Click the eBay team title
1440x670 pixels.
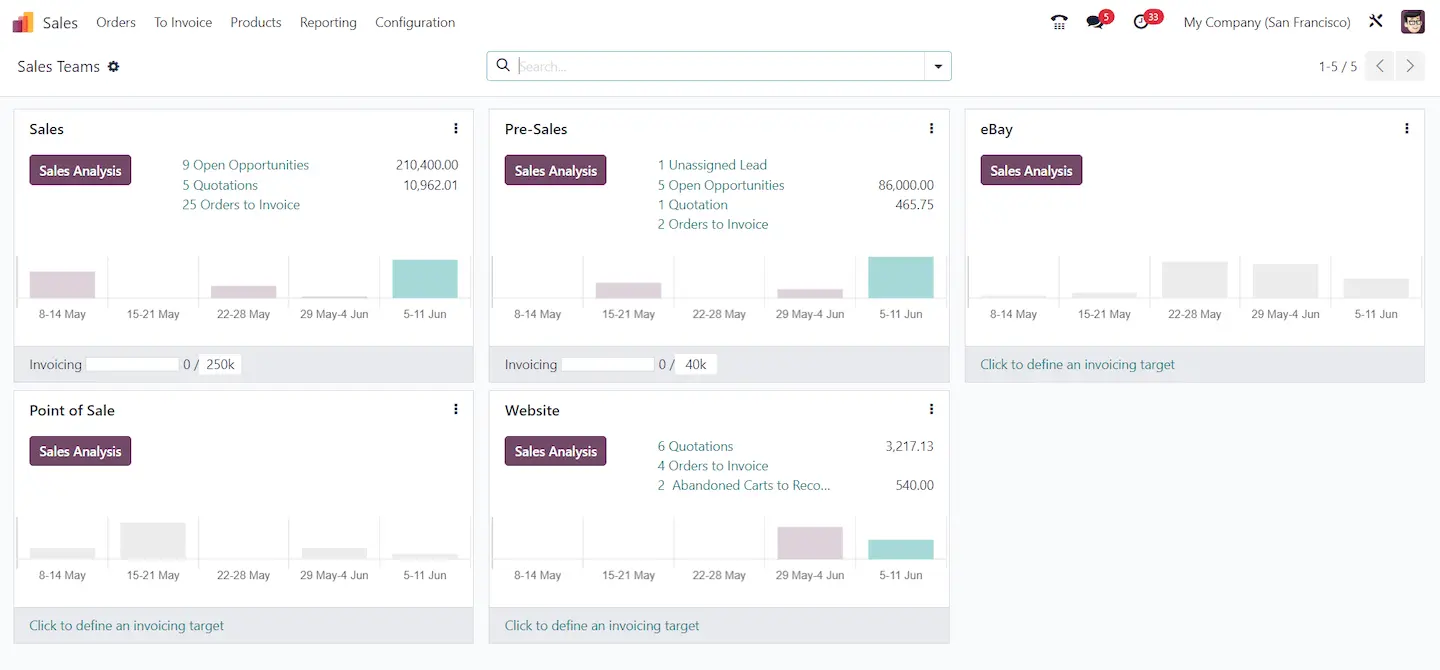tap(997, 129)
